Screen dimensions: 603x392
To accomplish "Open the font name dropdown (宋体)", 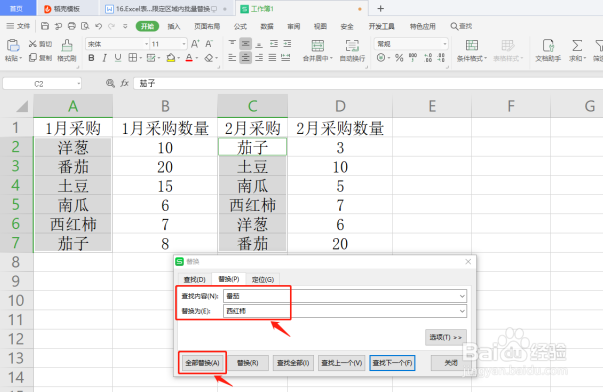I will click(147, 44).
